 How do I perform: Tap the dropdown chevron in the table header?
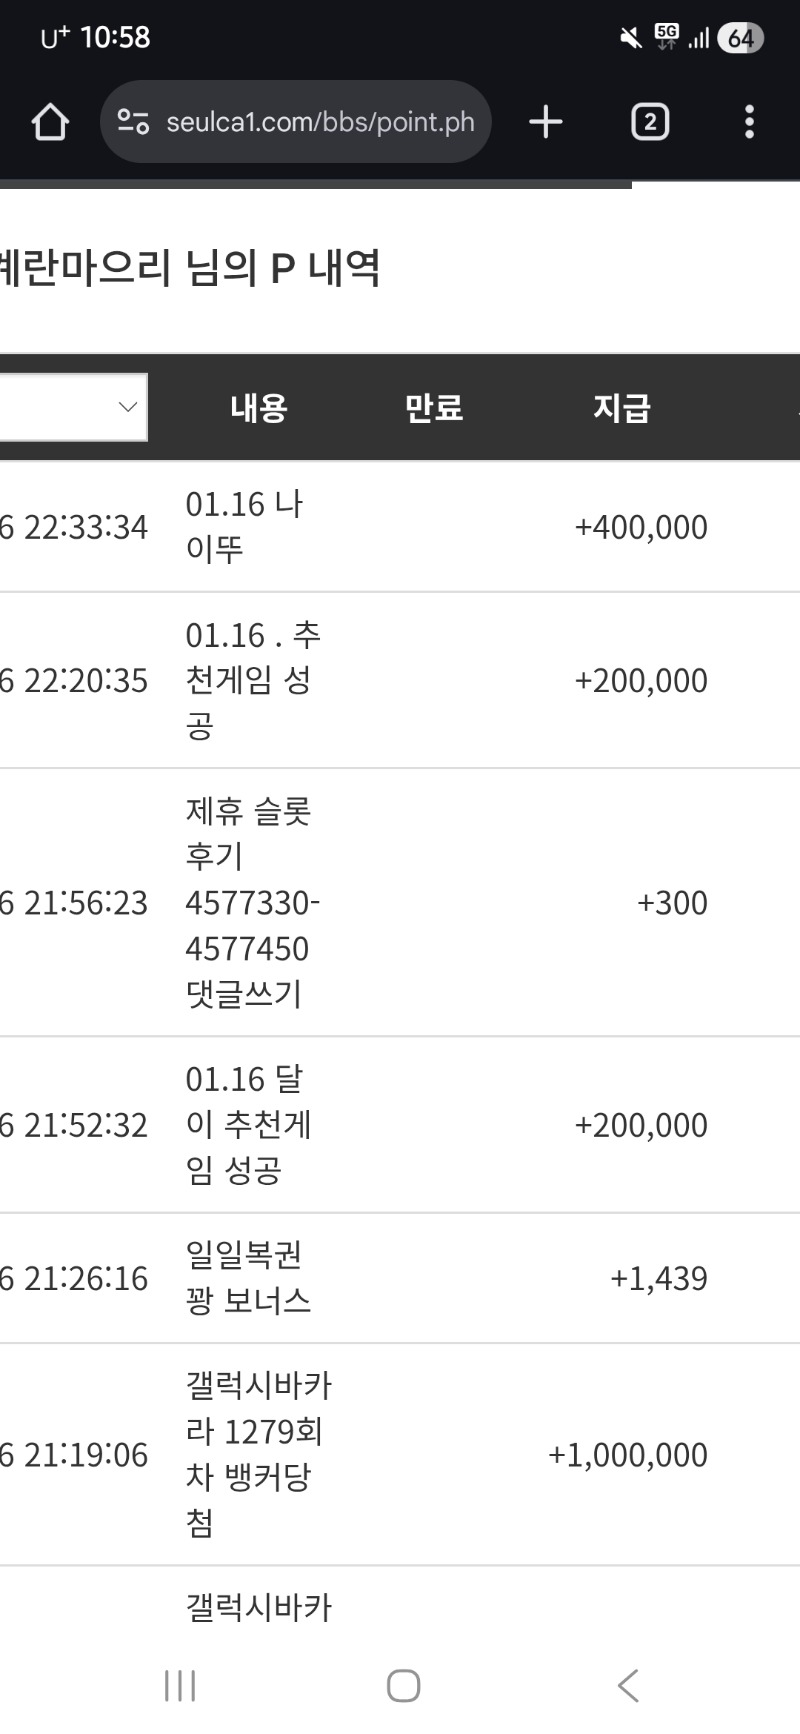click(126, 407)
